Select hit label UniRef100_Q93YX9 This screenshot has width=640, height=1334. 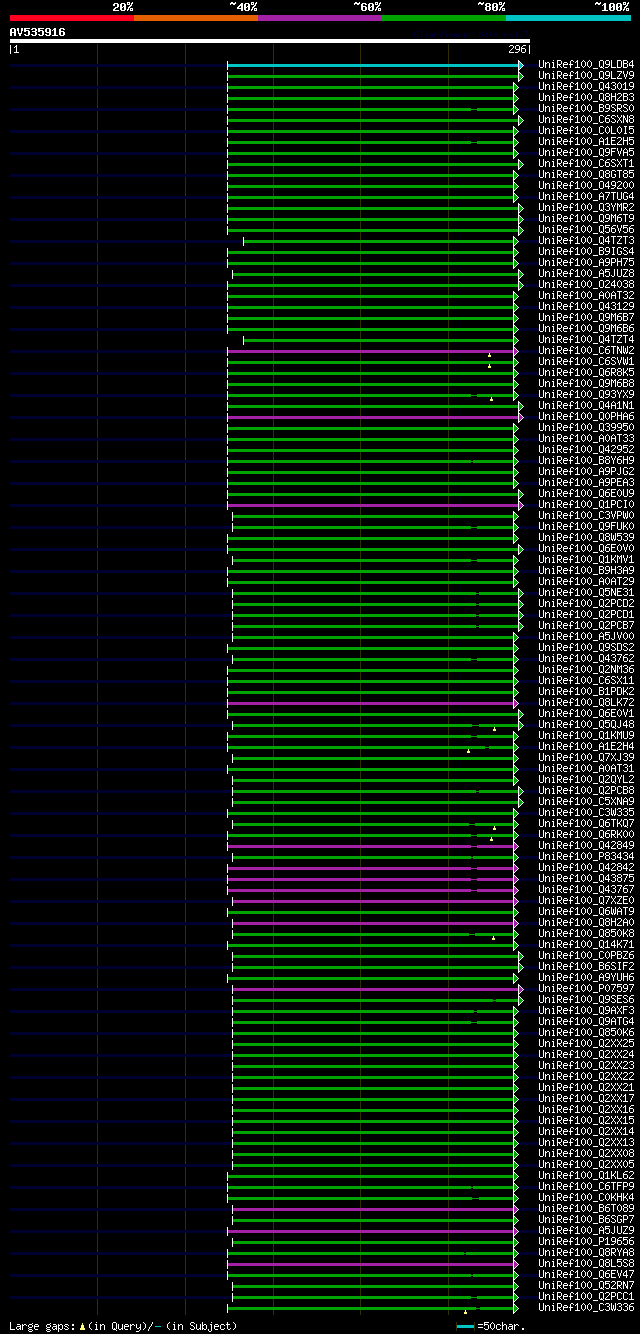point(586,395)
